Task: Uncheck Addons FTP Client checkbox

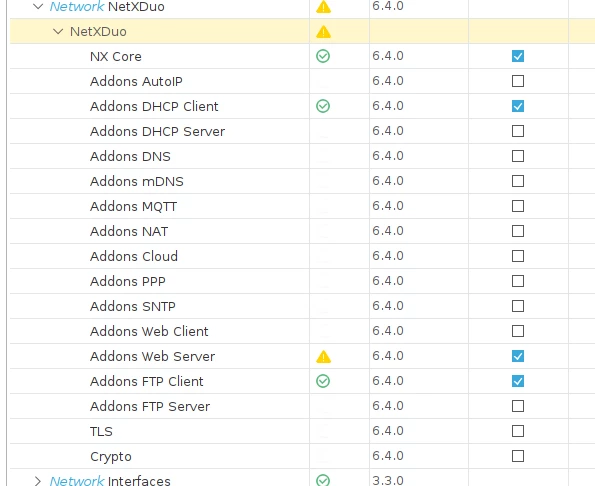Action: click(518, 381)
